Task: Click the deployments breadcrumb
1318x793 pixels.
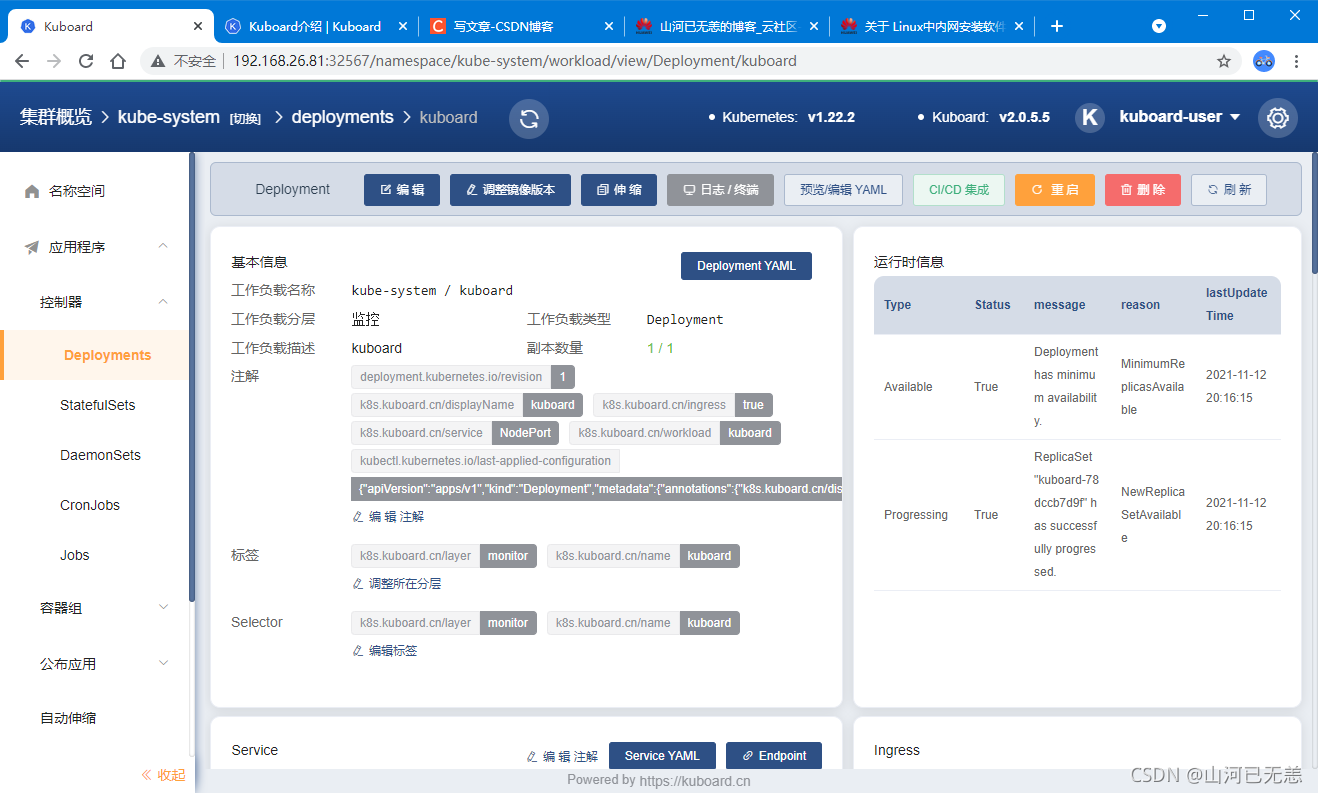Action: coord(342,117)
